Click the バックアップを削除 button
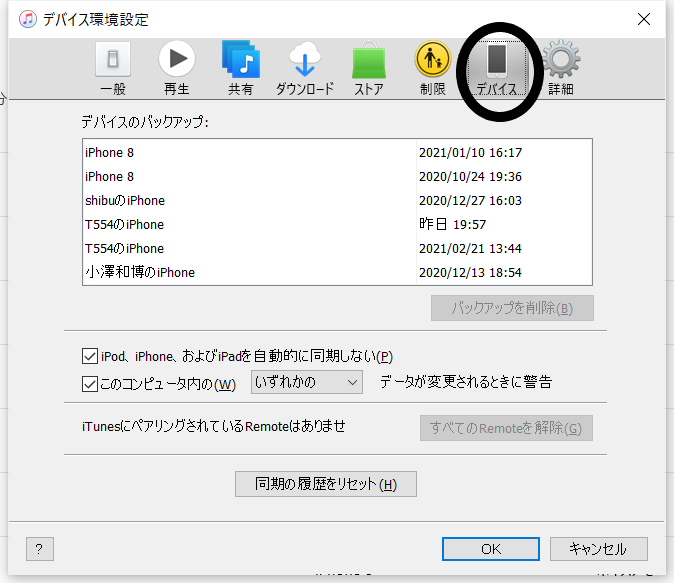Viewport: 674px width, 583px height. [512, 308]
